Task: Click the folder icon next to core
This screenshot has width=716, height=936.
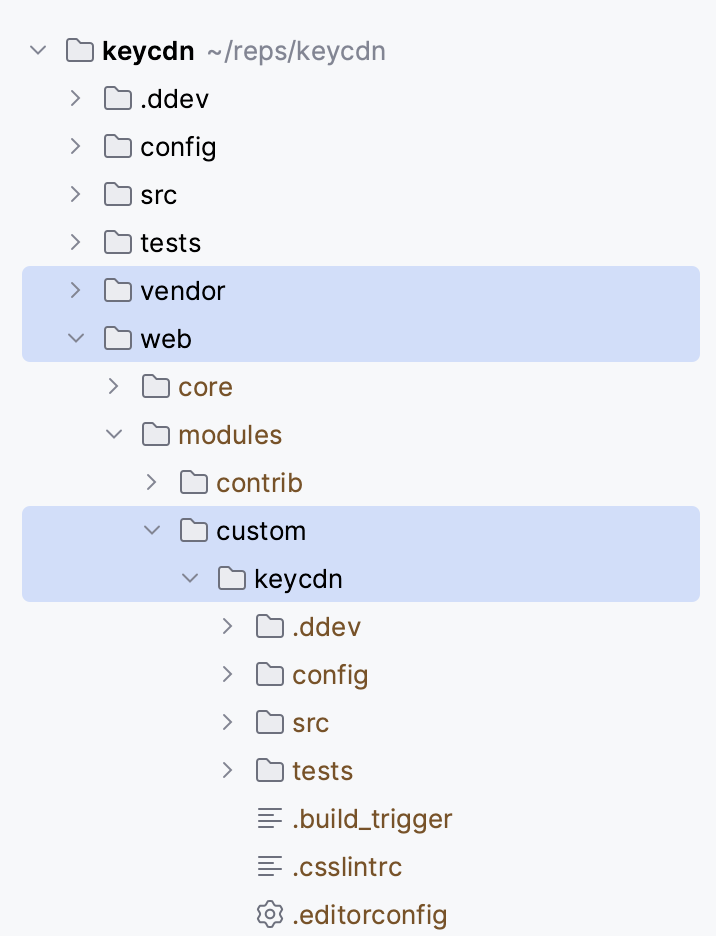Action: [156, 387]
